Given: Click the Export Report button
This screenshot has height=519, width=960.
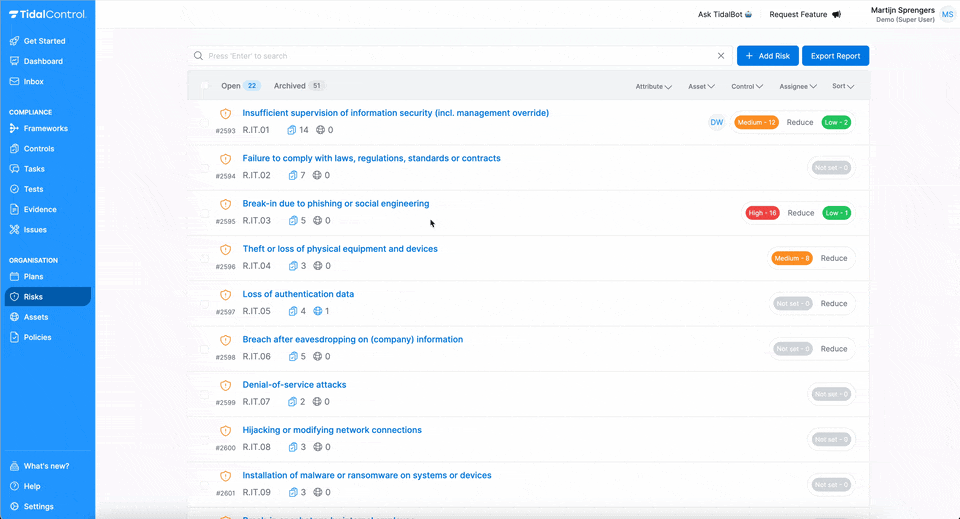Looking at the screenshot, I should (835, 56).
